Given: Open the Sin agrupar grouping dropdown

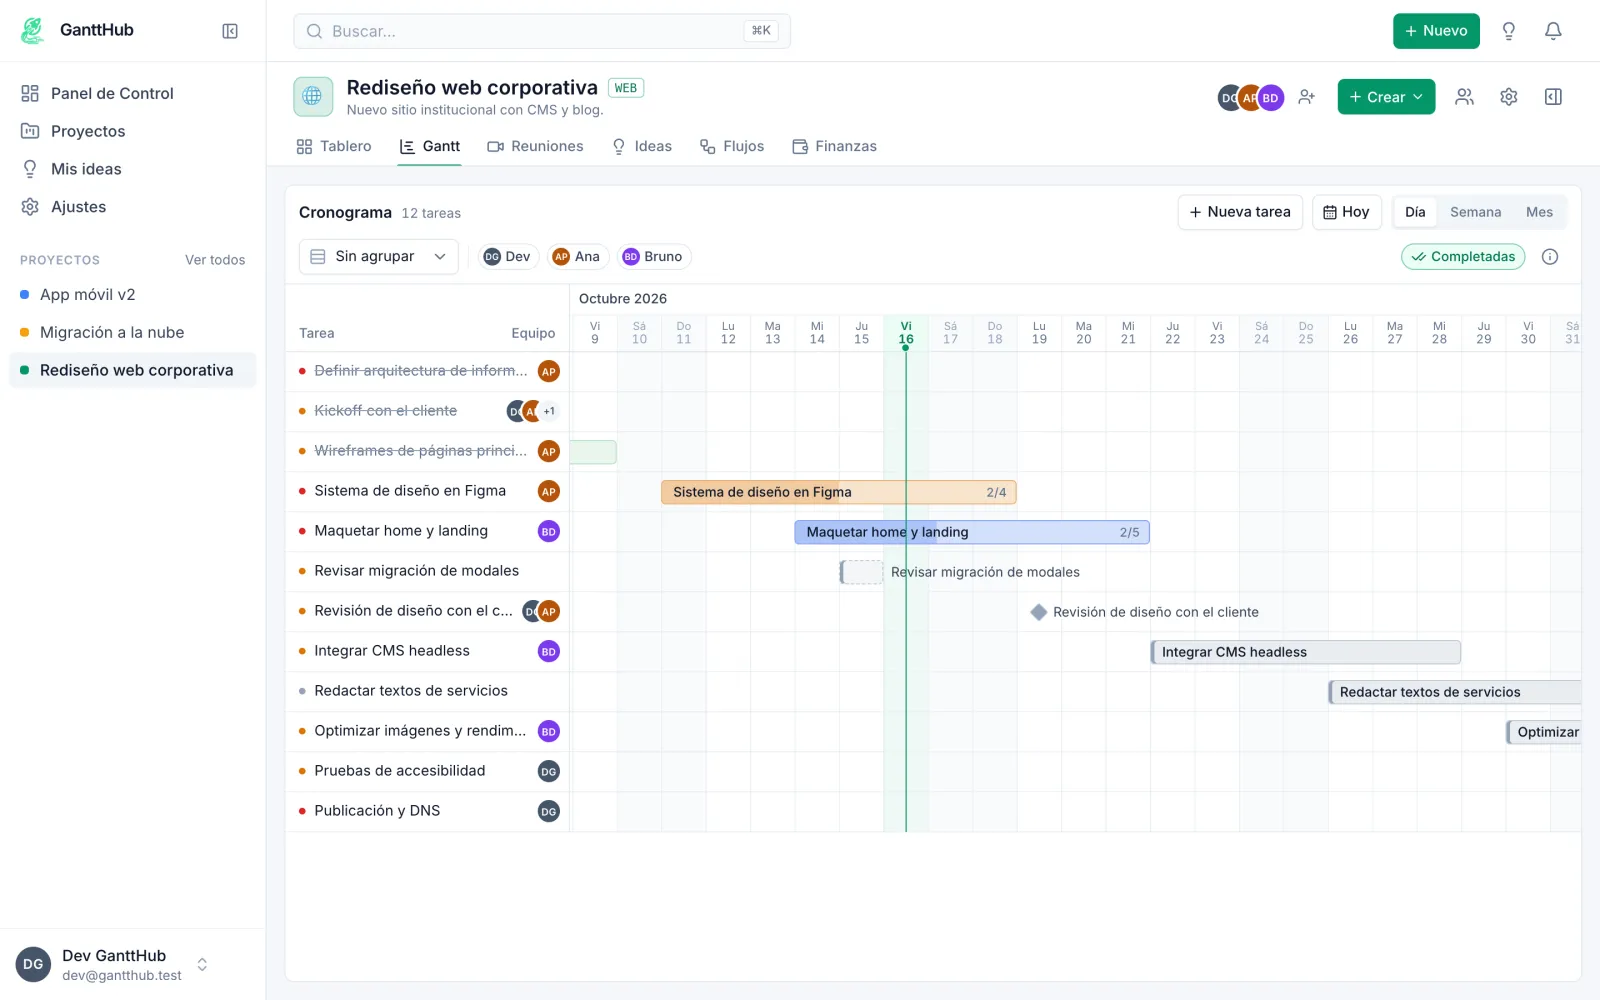Looking at the screenshot, I should click(x=378, y=257).
